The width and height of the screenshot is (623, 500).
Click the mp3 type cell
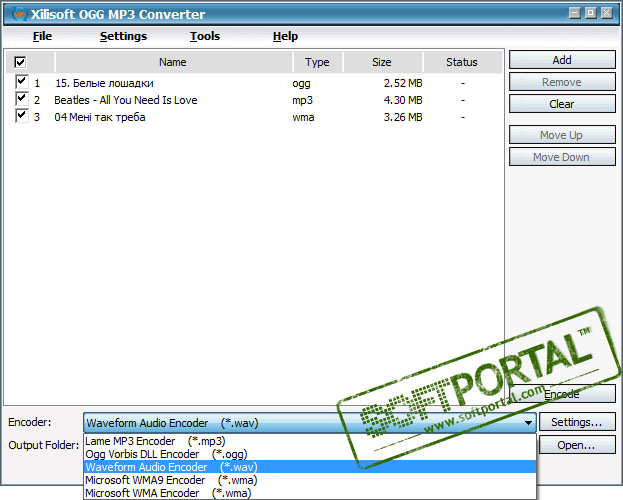tap(302, 101)
